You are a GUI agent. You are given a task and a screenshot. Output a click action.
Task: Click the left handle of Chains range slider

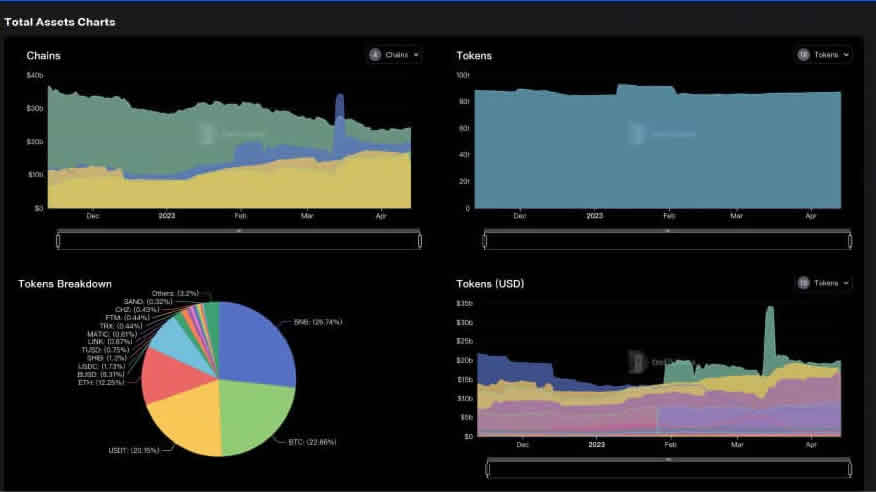tap(59, 240)
